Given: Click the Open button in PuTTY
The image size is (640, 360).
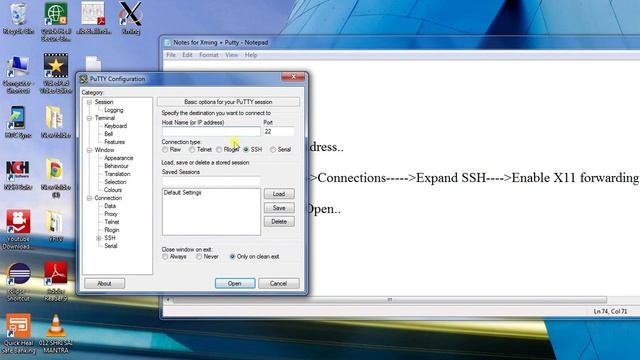Looking at the screenshot, I should (235, 283).
